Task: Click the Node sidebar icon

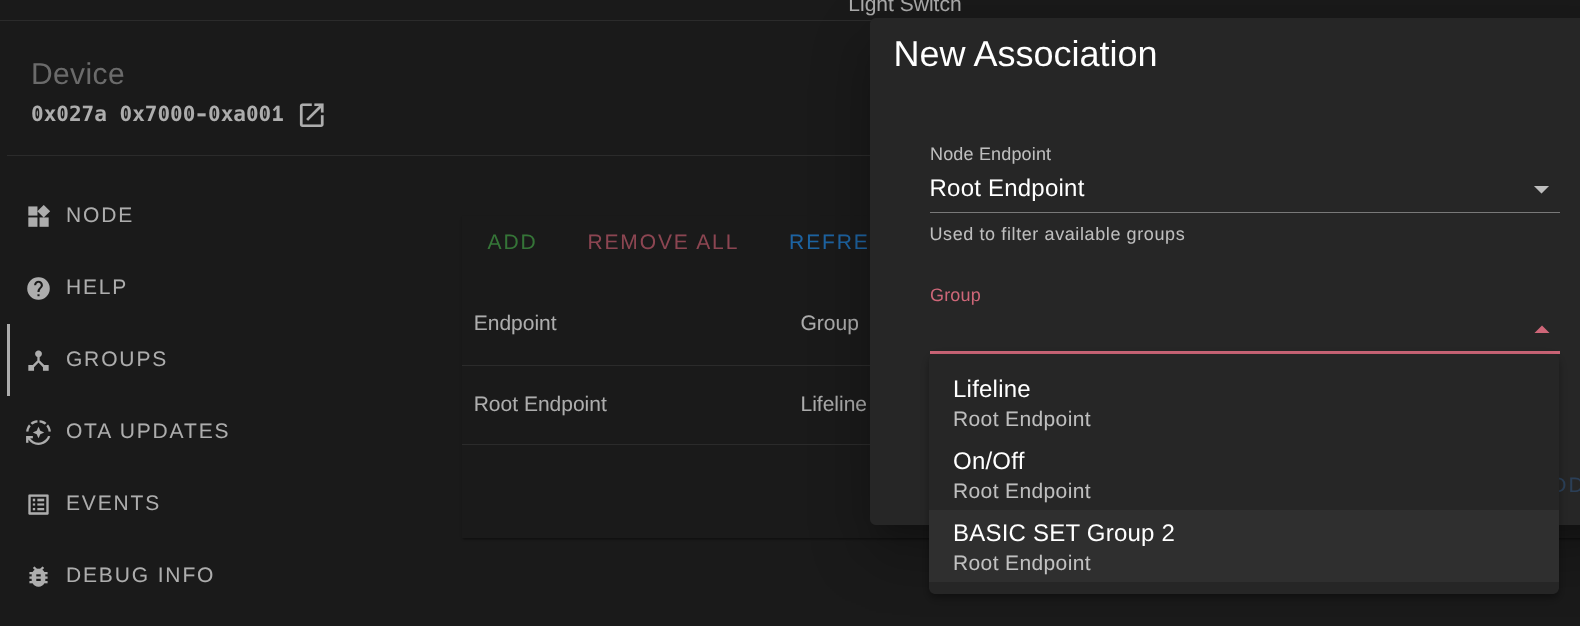Action: pyautogui.click(x=39, y=216)
